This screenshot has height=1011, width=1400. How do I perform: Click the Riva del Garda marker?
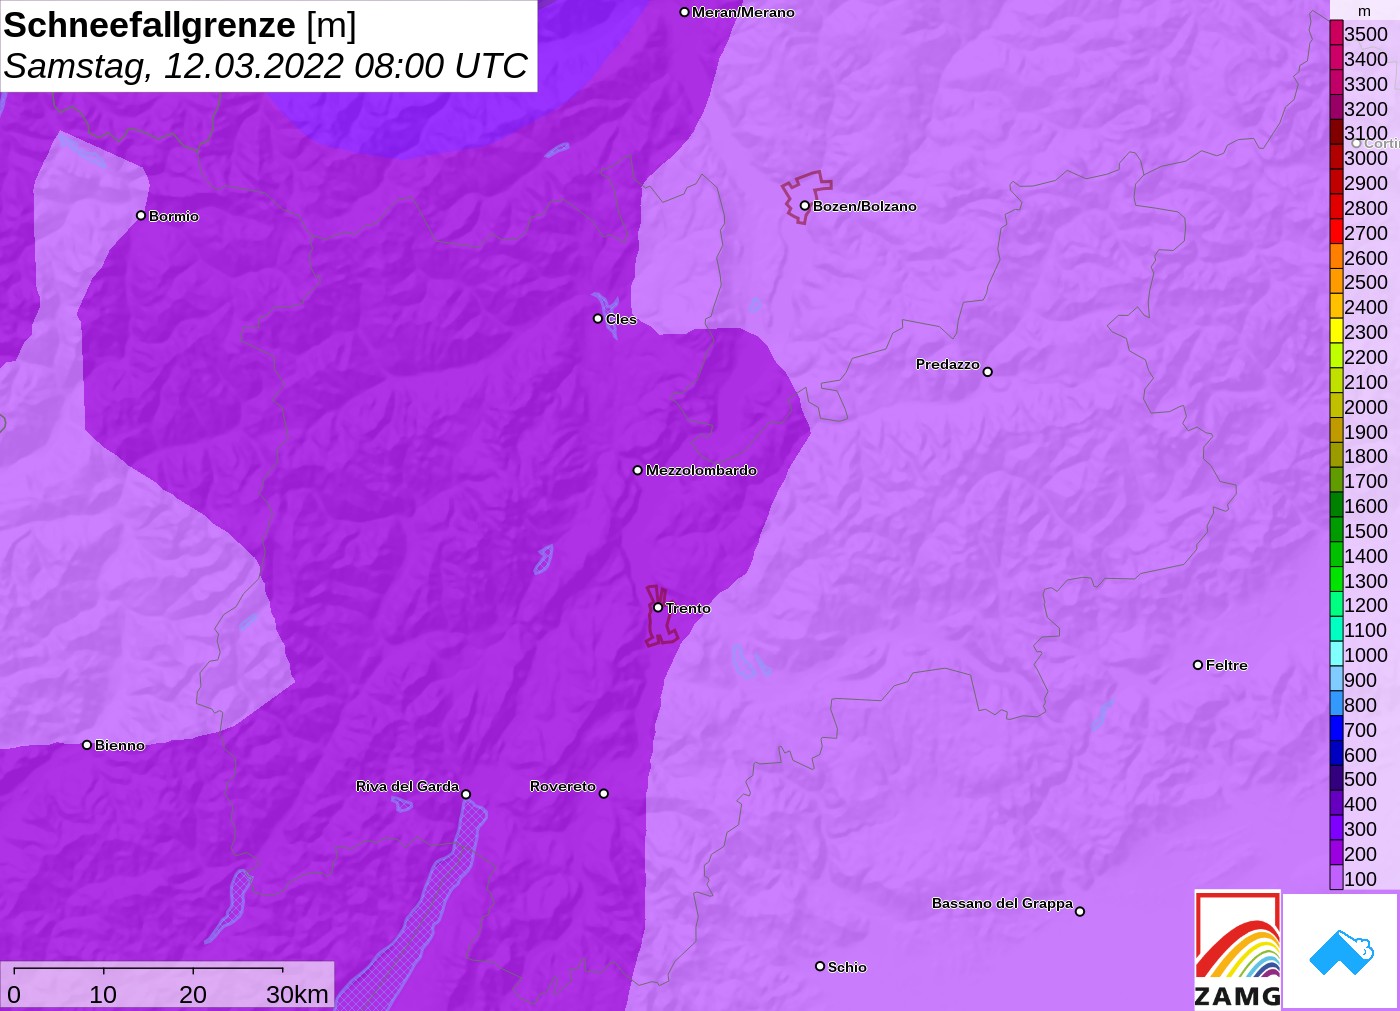466,794
